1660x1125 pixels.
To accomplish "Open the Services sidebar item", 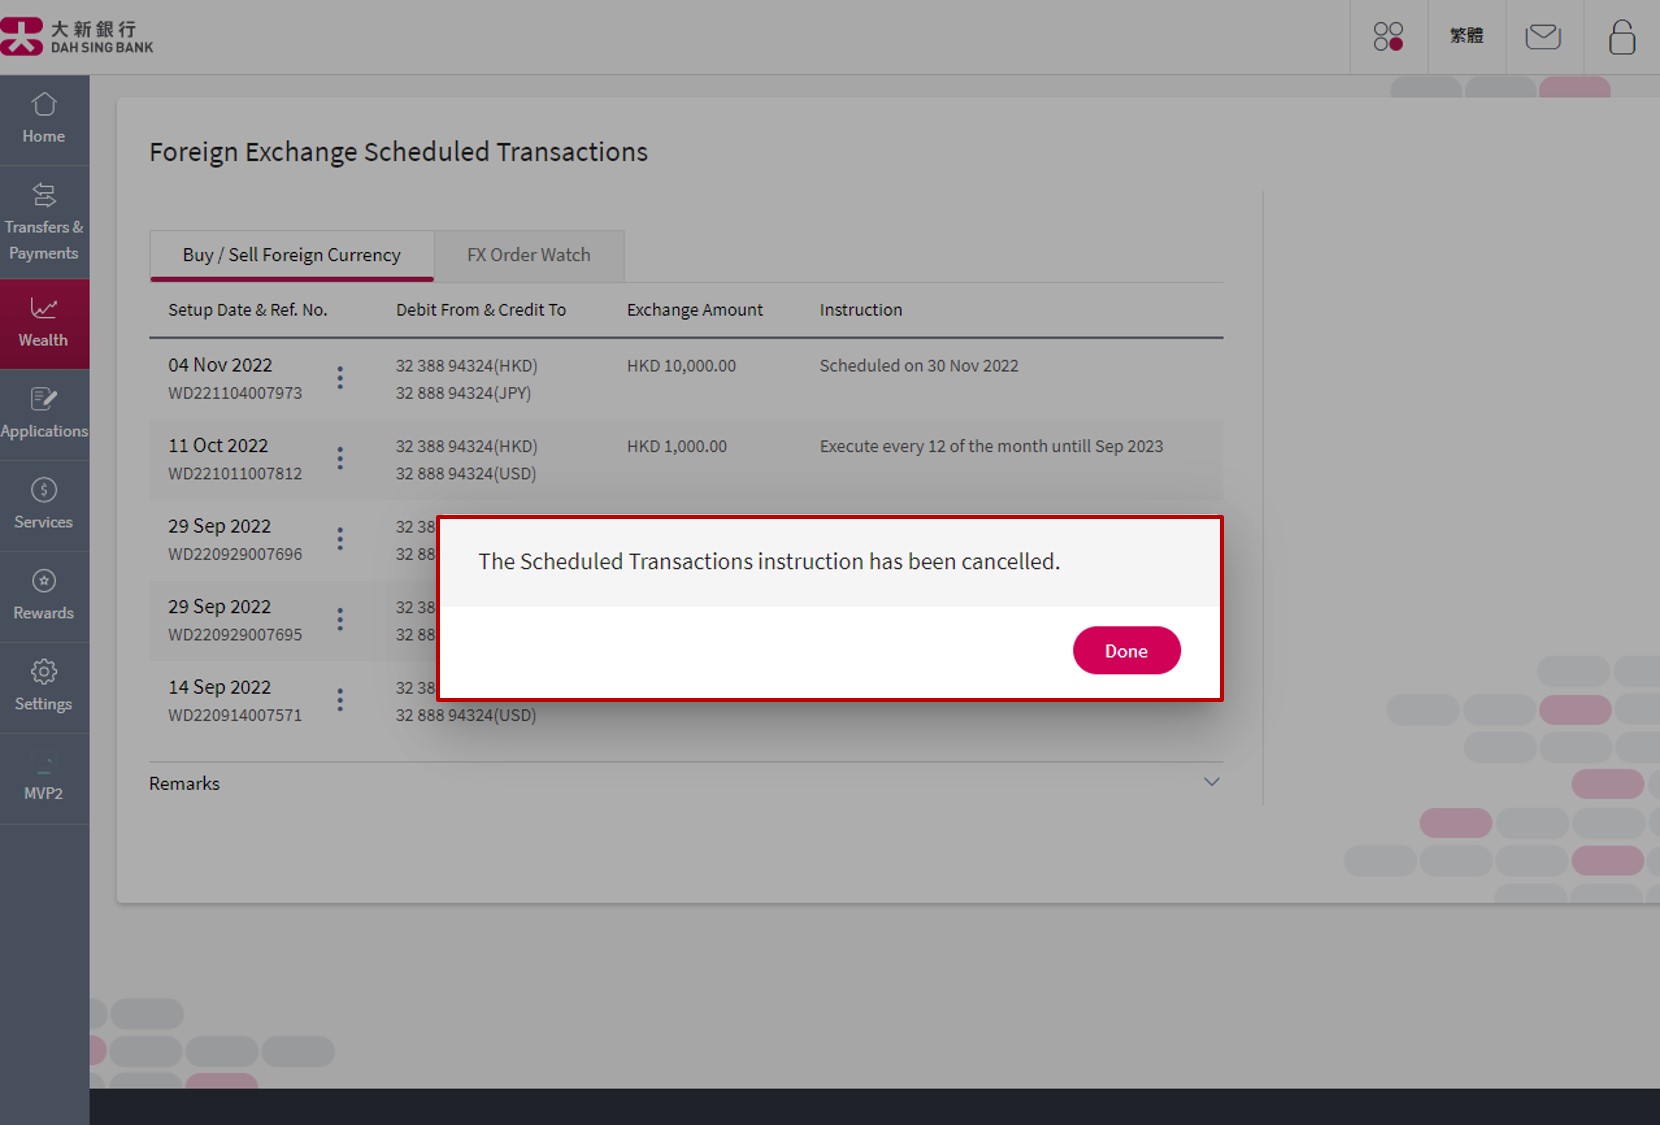I will tap(44, 505).
